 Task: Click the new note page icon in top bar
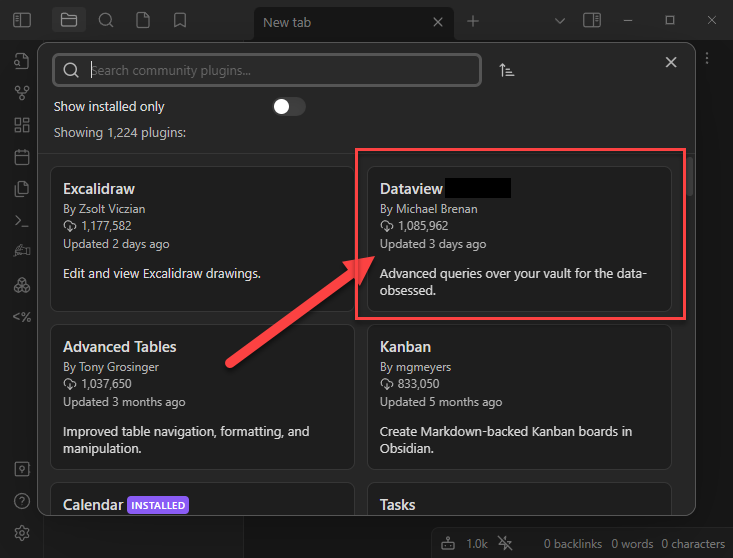tap(143, 21)
